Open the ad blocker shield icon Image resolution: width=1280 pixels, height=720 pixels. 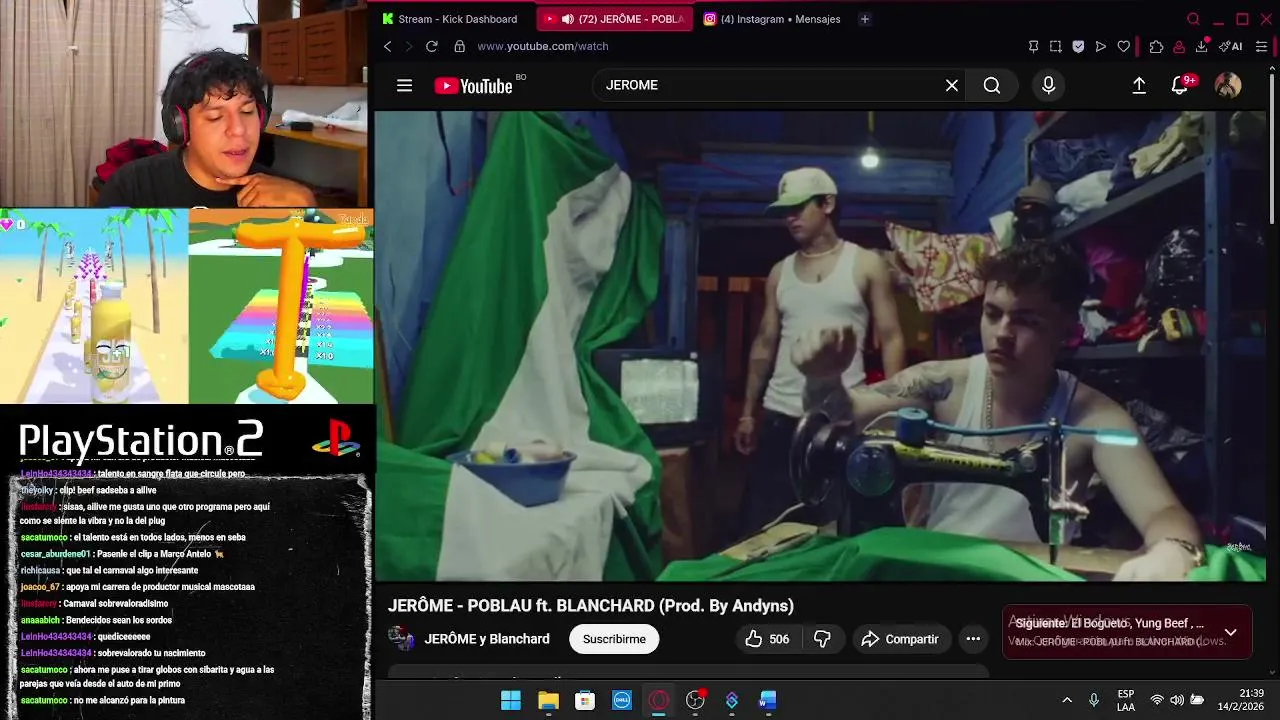click(1078, 46)
